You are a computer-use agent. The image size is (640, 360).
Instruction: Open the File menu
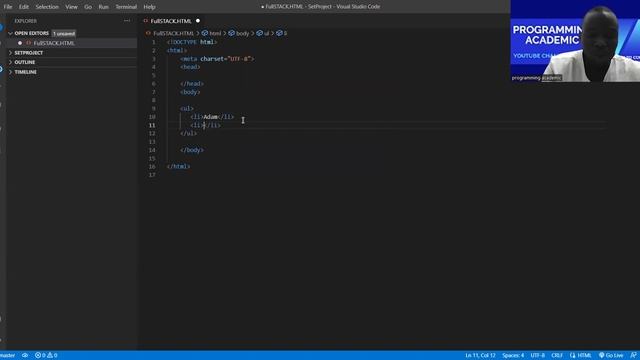[8, 7]
